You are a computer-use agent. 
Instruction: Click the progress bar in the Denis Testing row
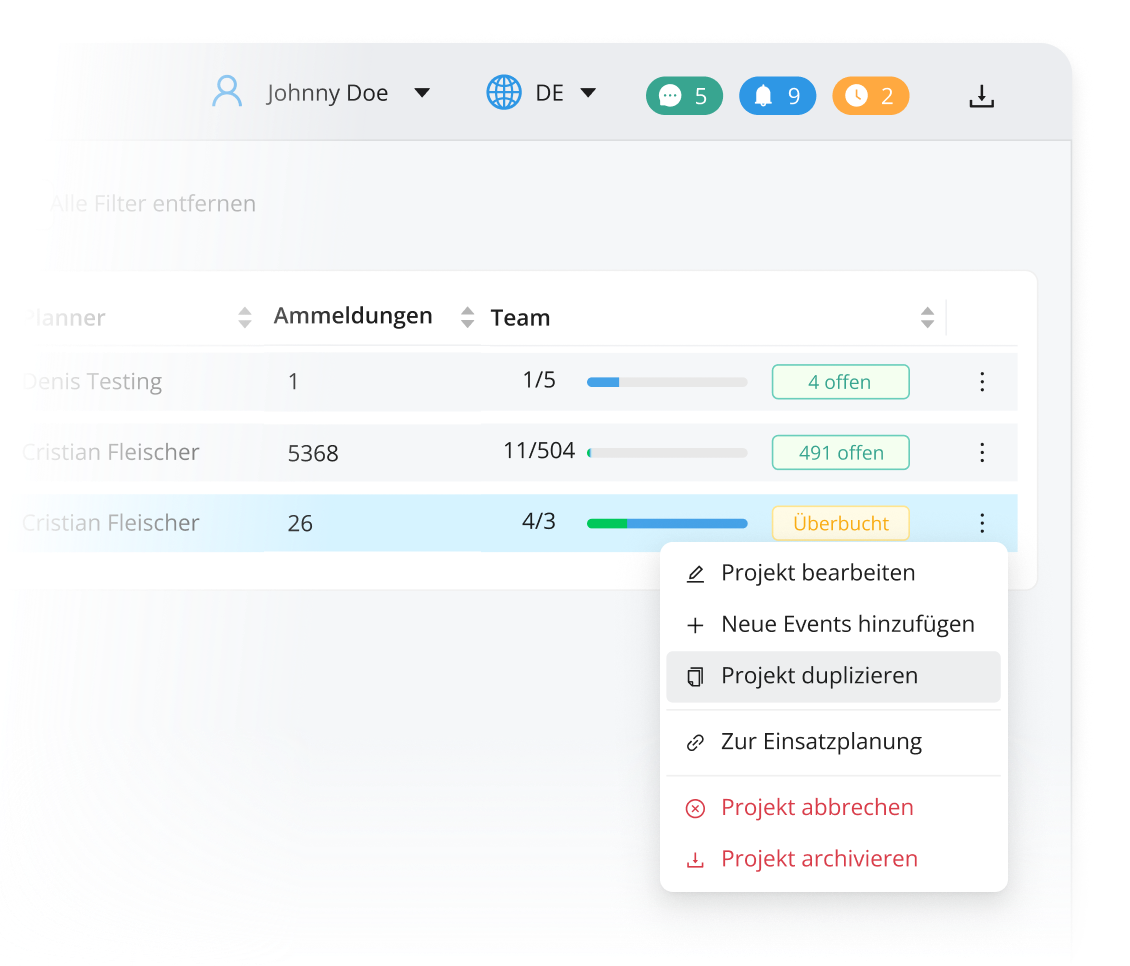click(667, 381)
